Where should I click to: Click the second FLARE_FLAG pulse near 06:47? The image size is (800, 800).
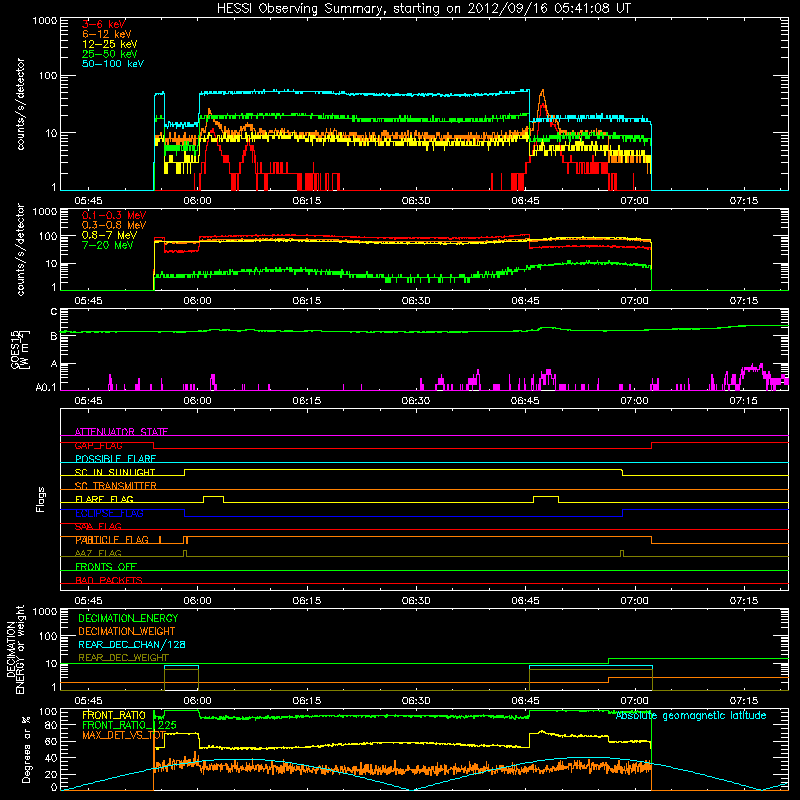tap(545, 498)
